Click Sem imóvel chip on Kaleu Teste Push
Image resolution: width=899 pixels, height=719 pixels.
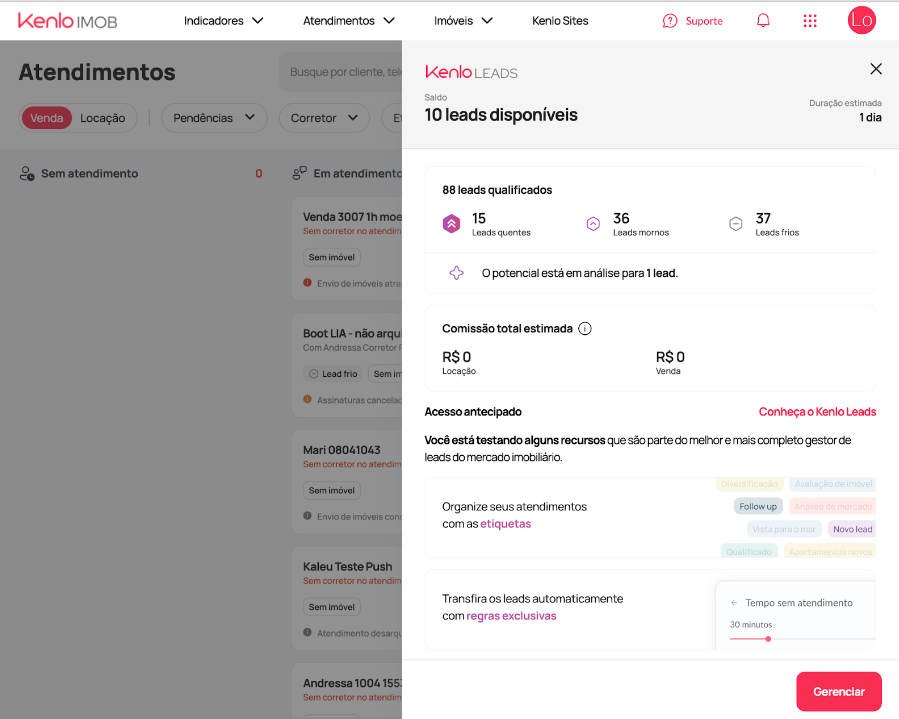pyautogui.click(x=331, y=607)
